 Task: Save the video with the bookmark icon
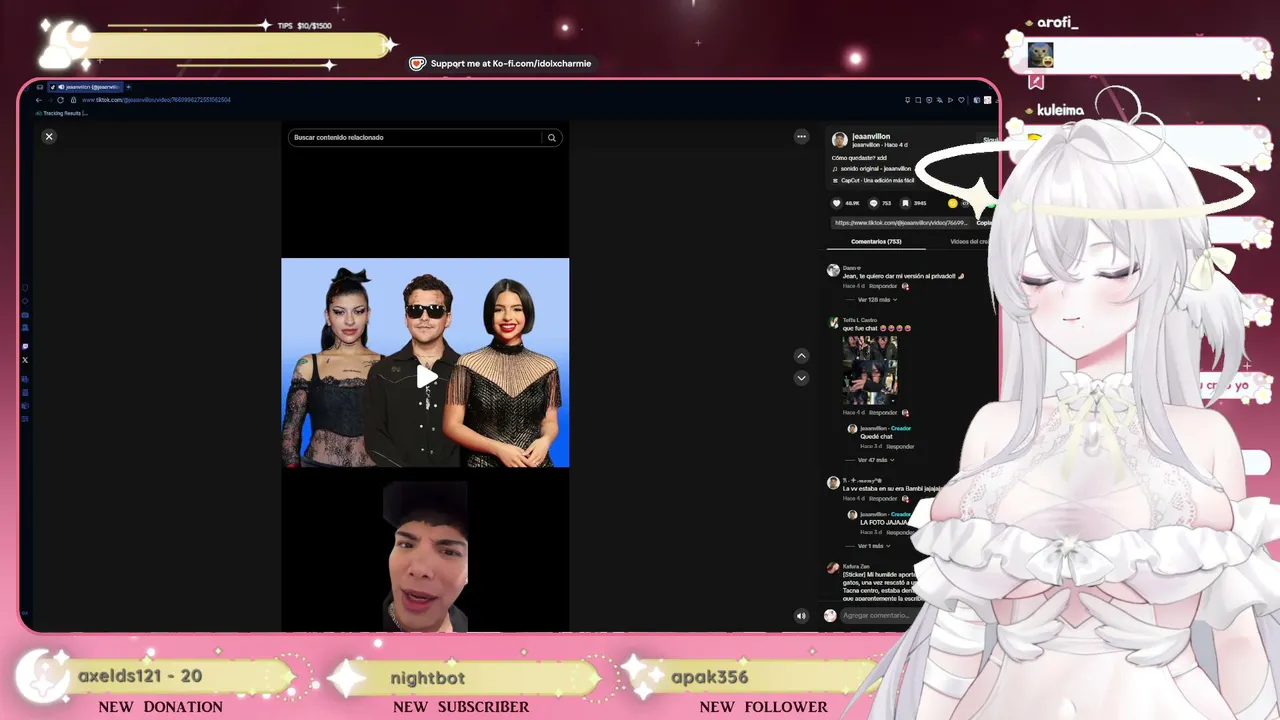[906, 203]
